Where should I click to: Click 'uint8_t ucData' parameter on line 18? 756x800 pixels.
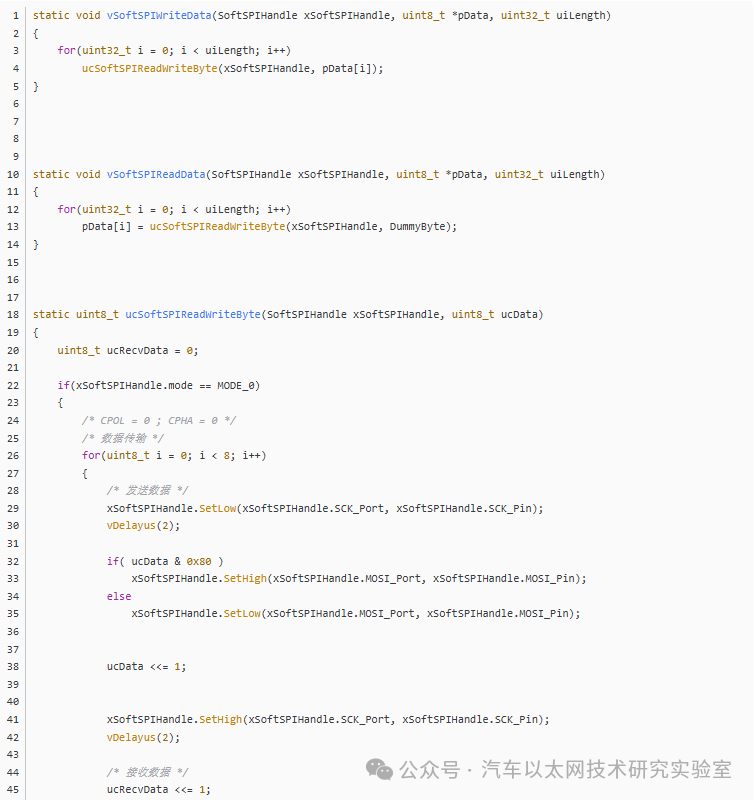[x=494, y=314]
